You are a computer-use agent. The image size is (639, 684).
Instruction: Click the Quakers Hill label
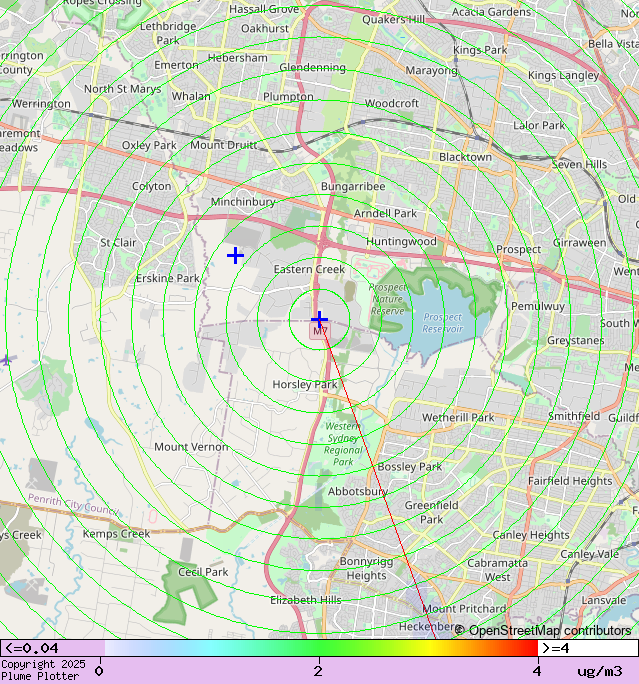(393, 20)
